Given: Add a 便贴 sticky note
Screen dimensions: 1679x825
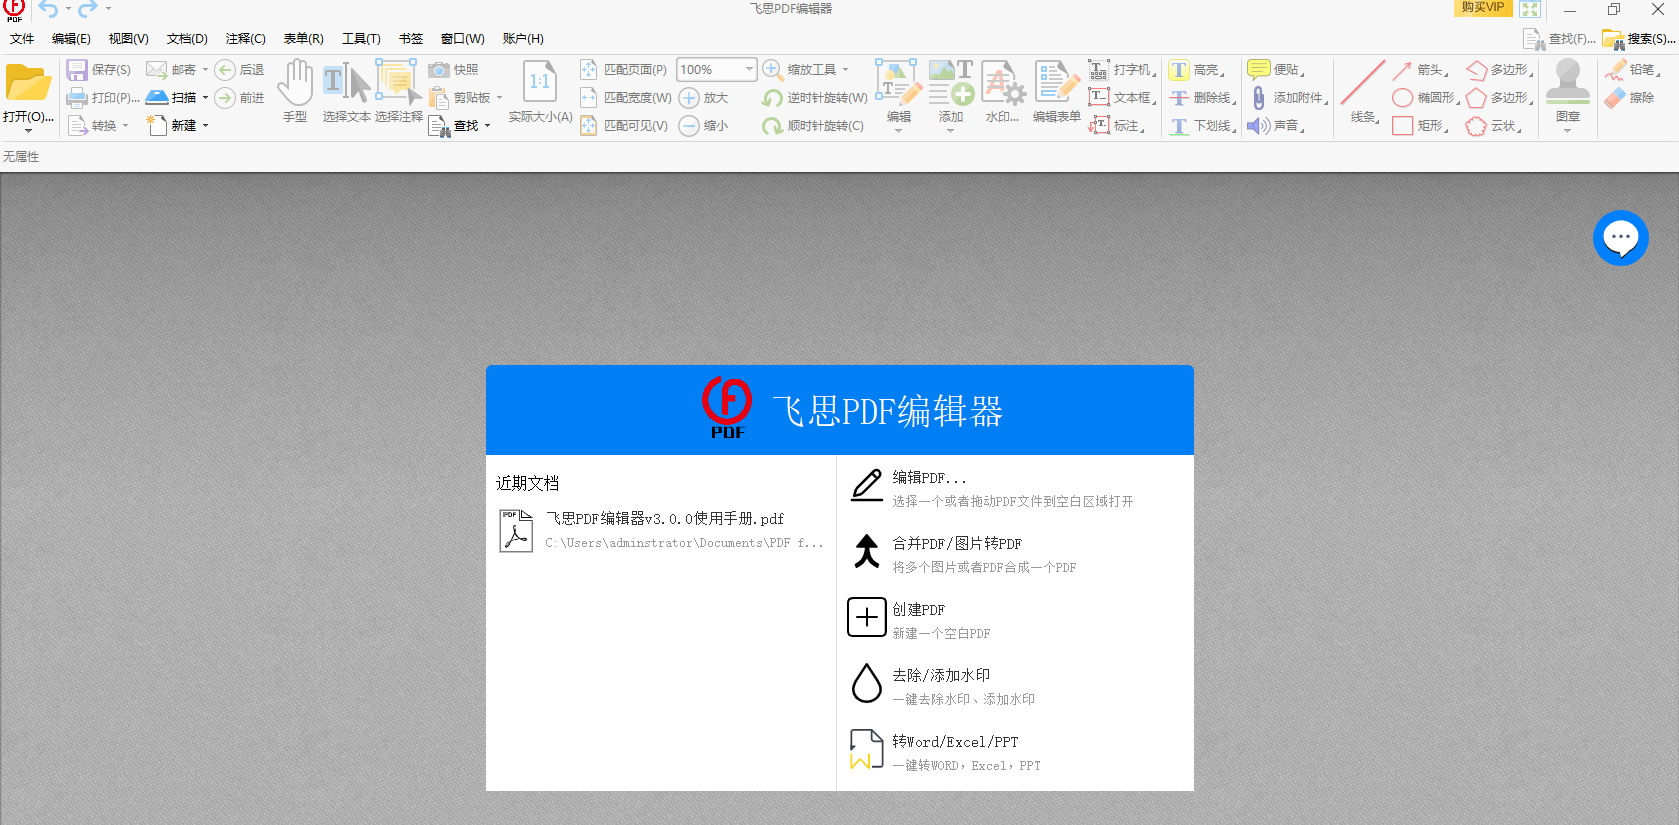Looking at the screenshot, I should (x=1275, y=70).
